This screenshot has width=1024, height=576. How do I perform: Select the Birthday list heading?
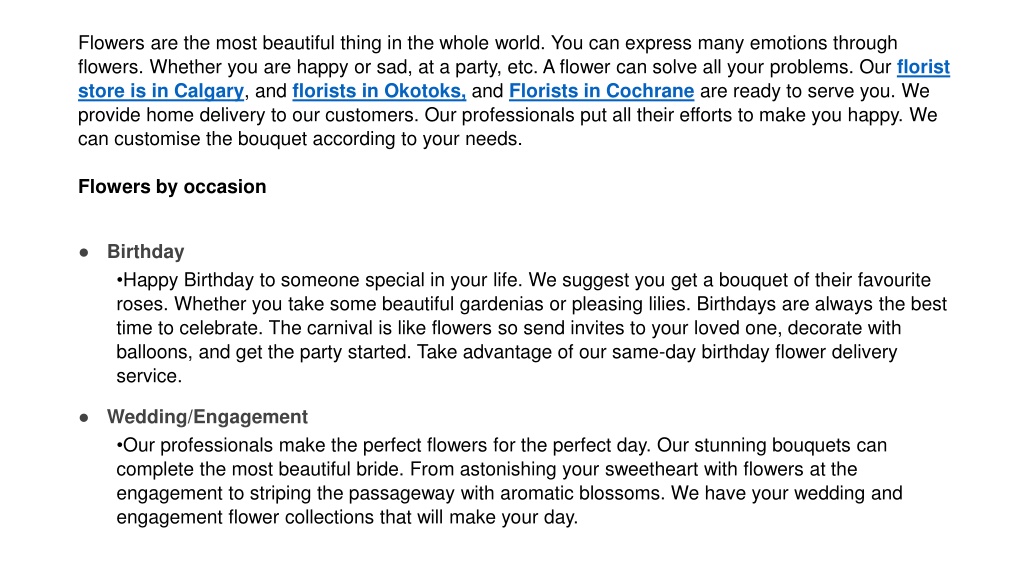(146, 251)
